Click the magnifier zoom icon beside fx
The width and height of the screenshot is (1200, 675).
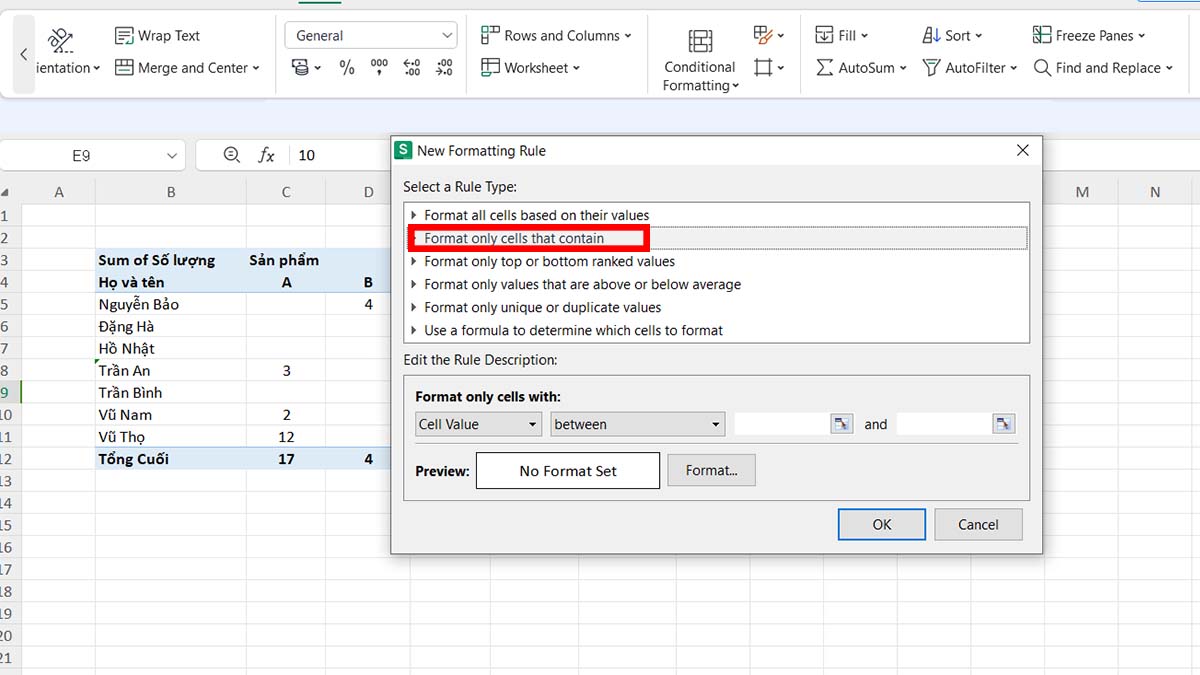click(232, 155)
